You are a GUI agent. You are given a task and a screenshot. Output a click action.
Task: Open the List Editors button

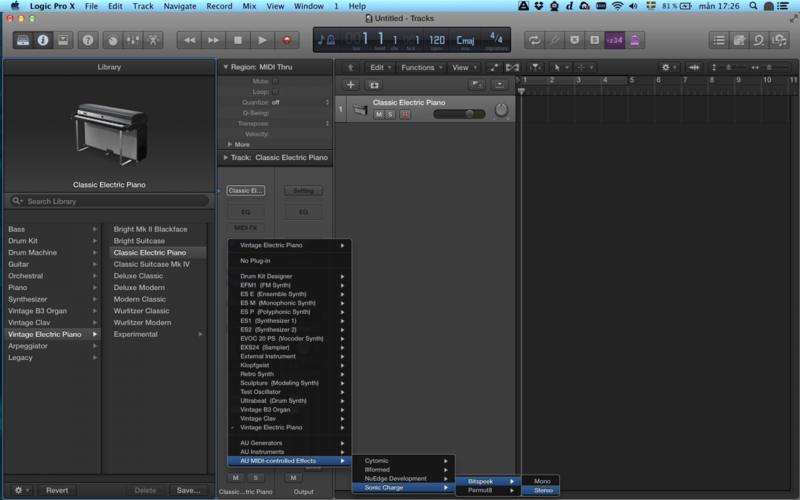tap(719, 40)
